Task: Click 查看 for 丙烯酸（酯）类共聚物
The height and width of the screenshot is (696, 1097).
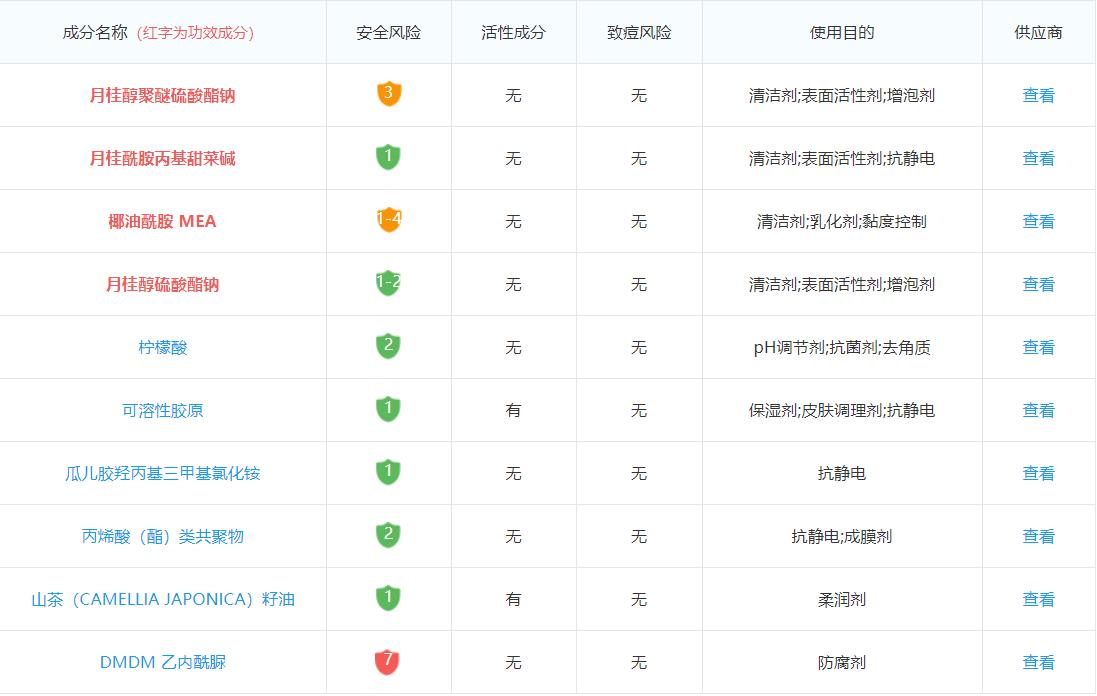Action: [x=1038, y=537]
